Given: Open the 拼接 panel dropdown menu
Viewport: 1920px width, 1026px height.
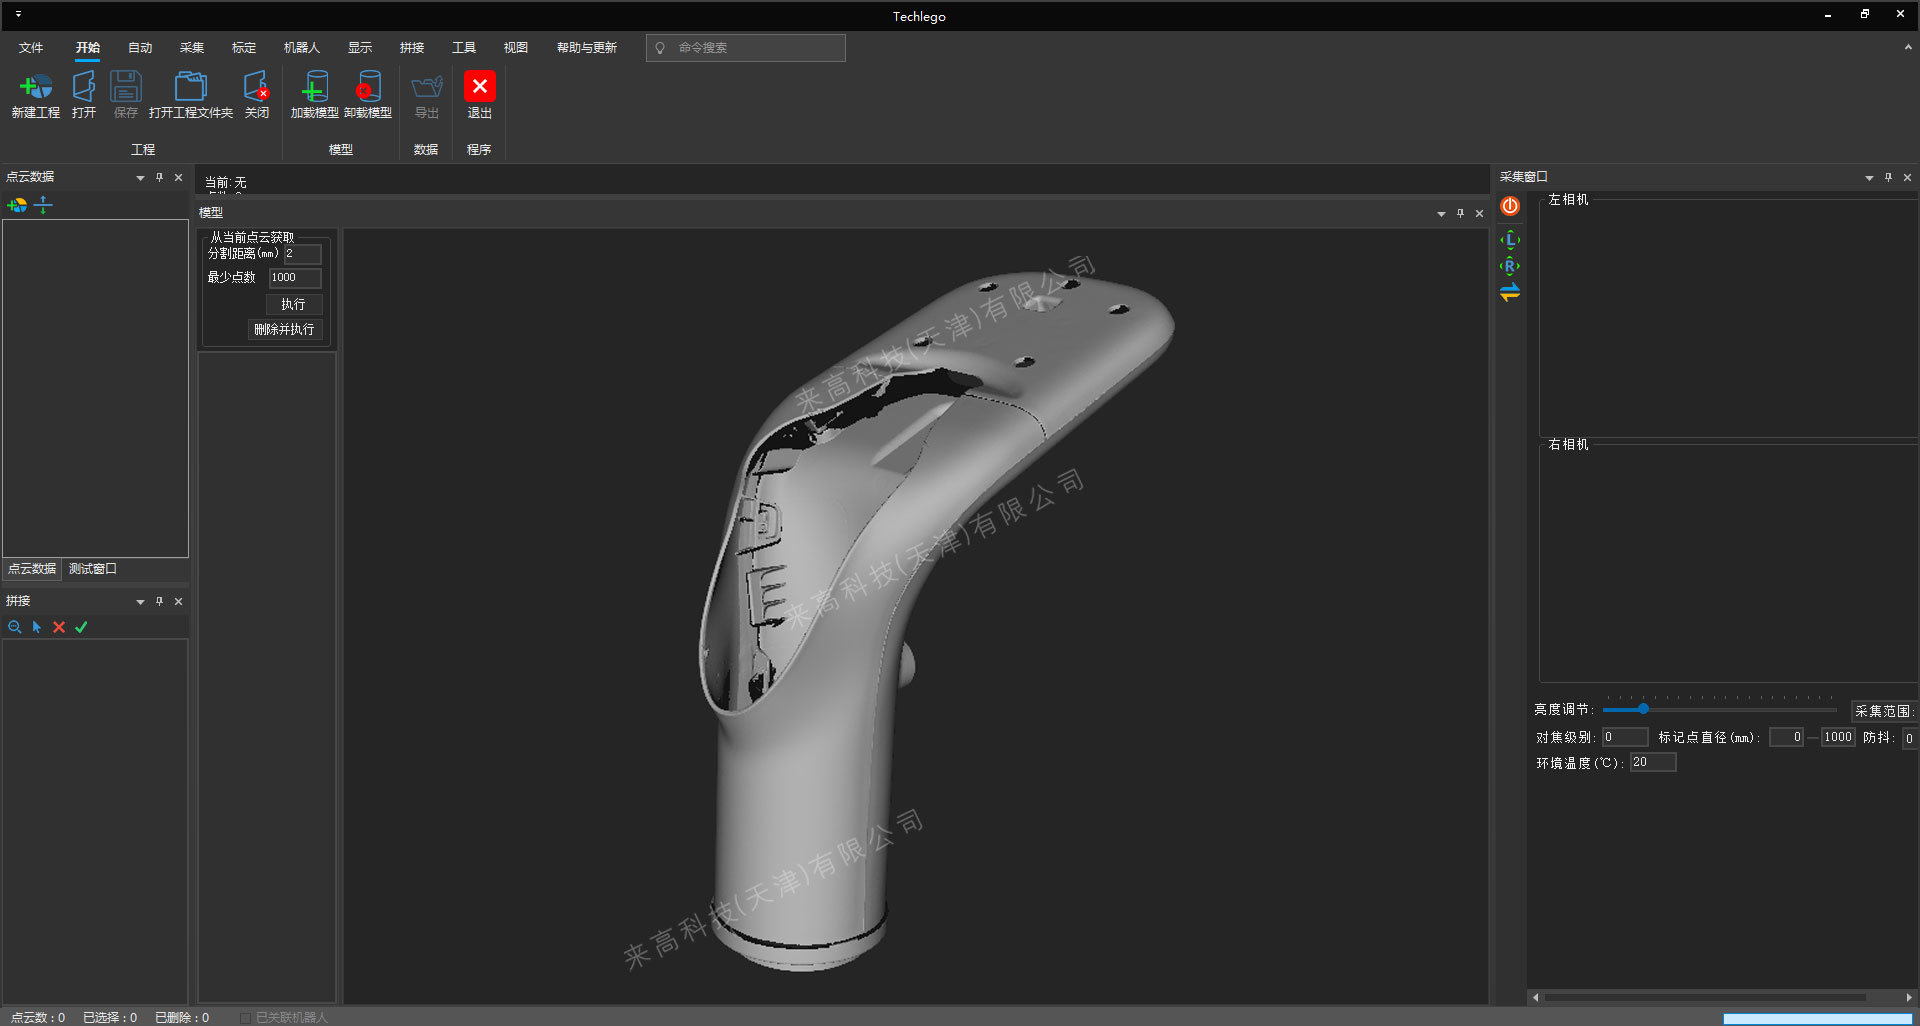Looking at the screenshot, I should [x=140, y=602].
